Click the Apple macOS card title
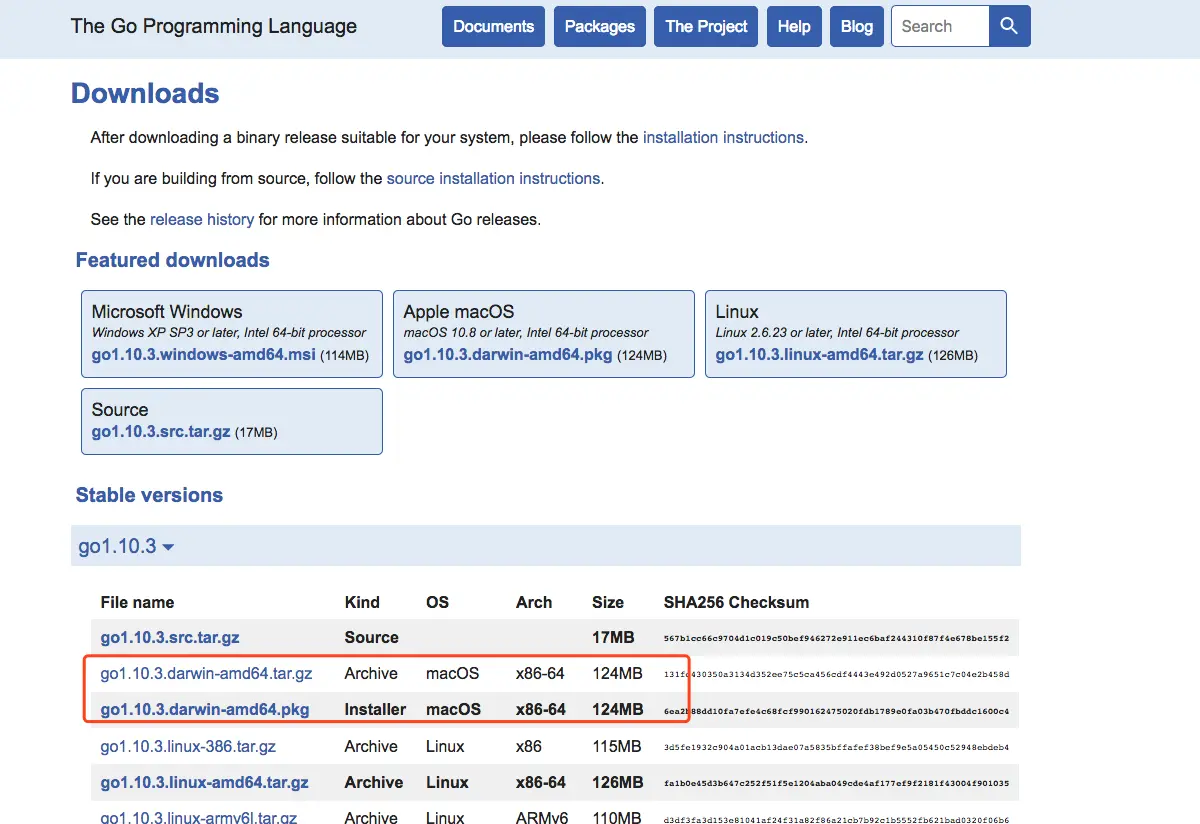The width and height of the screenshot is (1200, 824). coord(459,312)
